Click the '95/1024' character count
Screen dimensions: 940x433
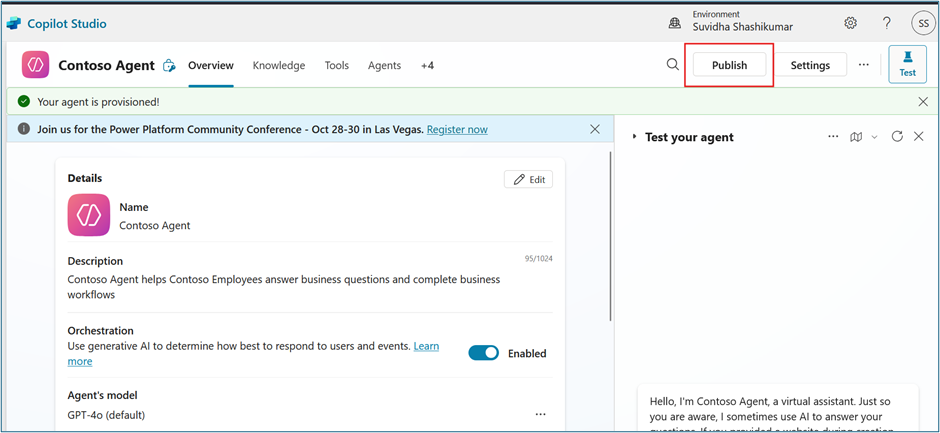tap(538, 259)
